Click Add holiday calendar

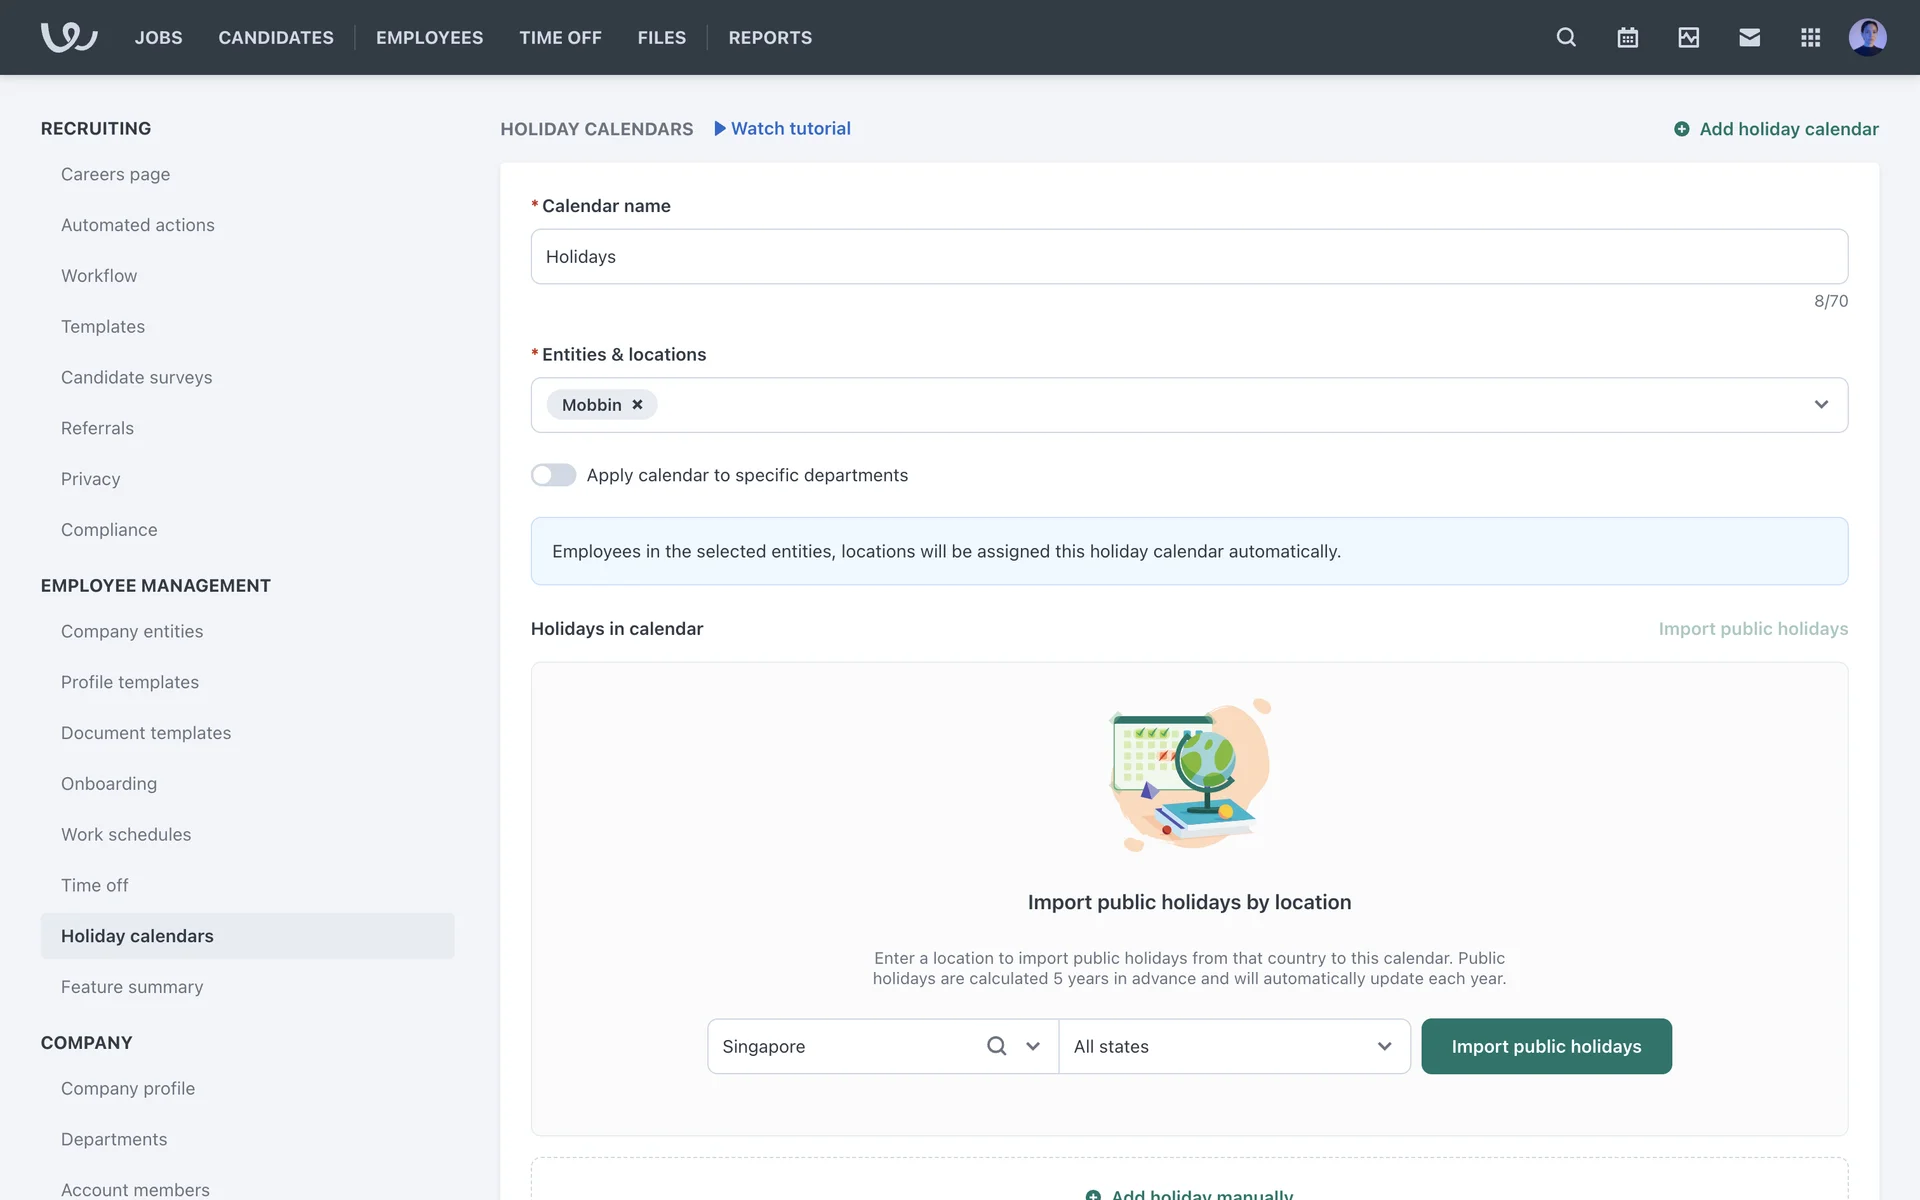click(1776, 129)
